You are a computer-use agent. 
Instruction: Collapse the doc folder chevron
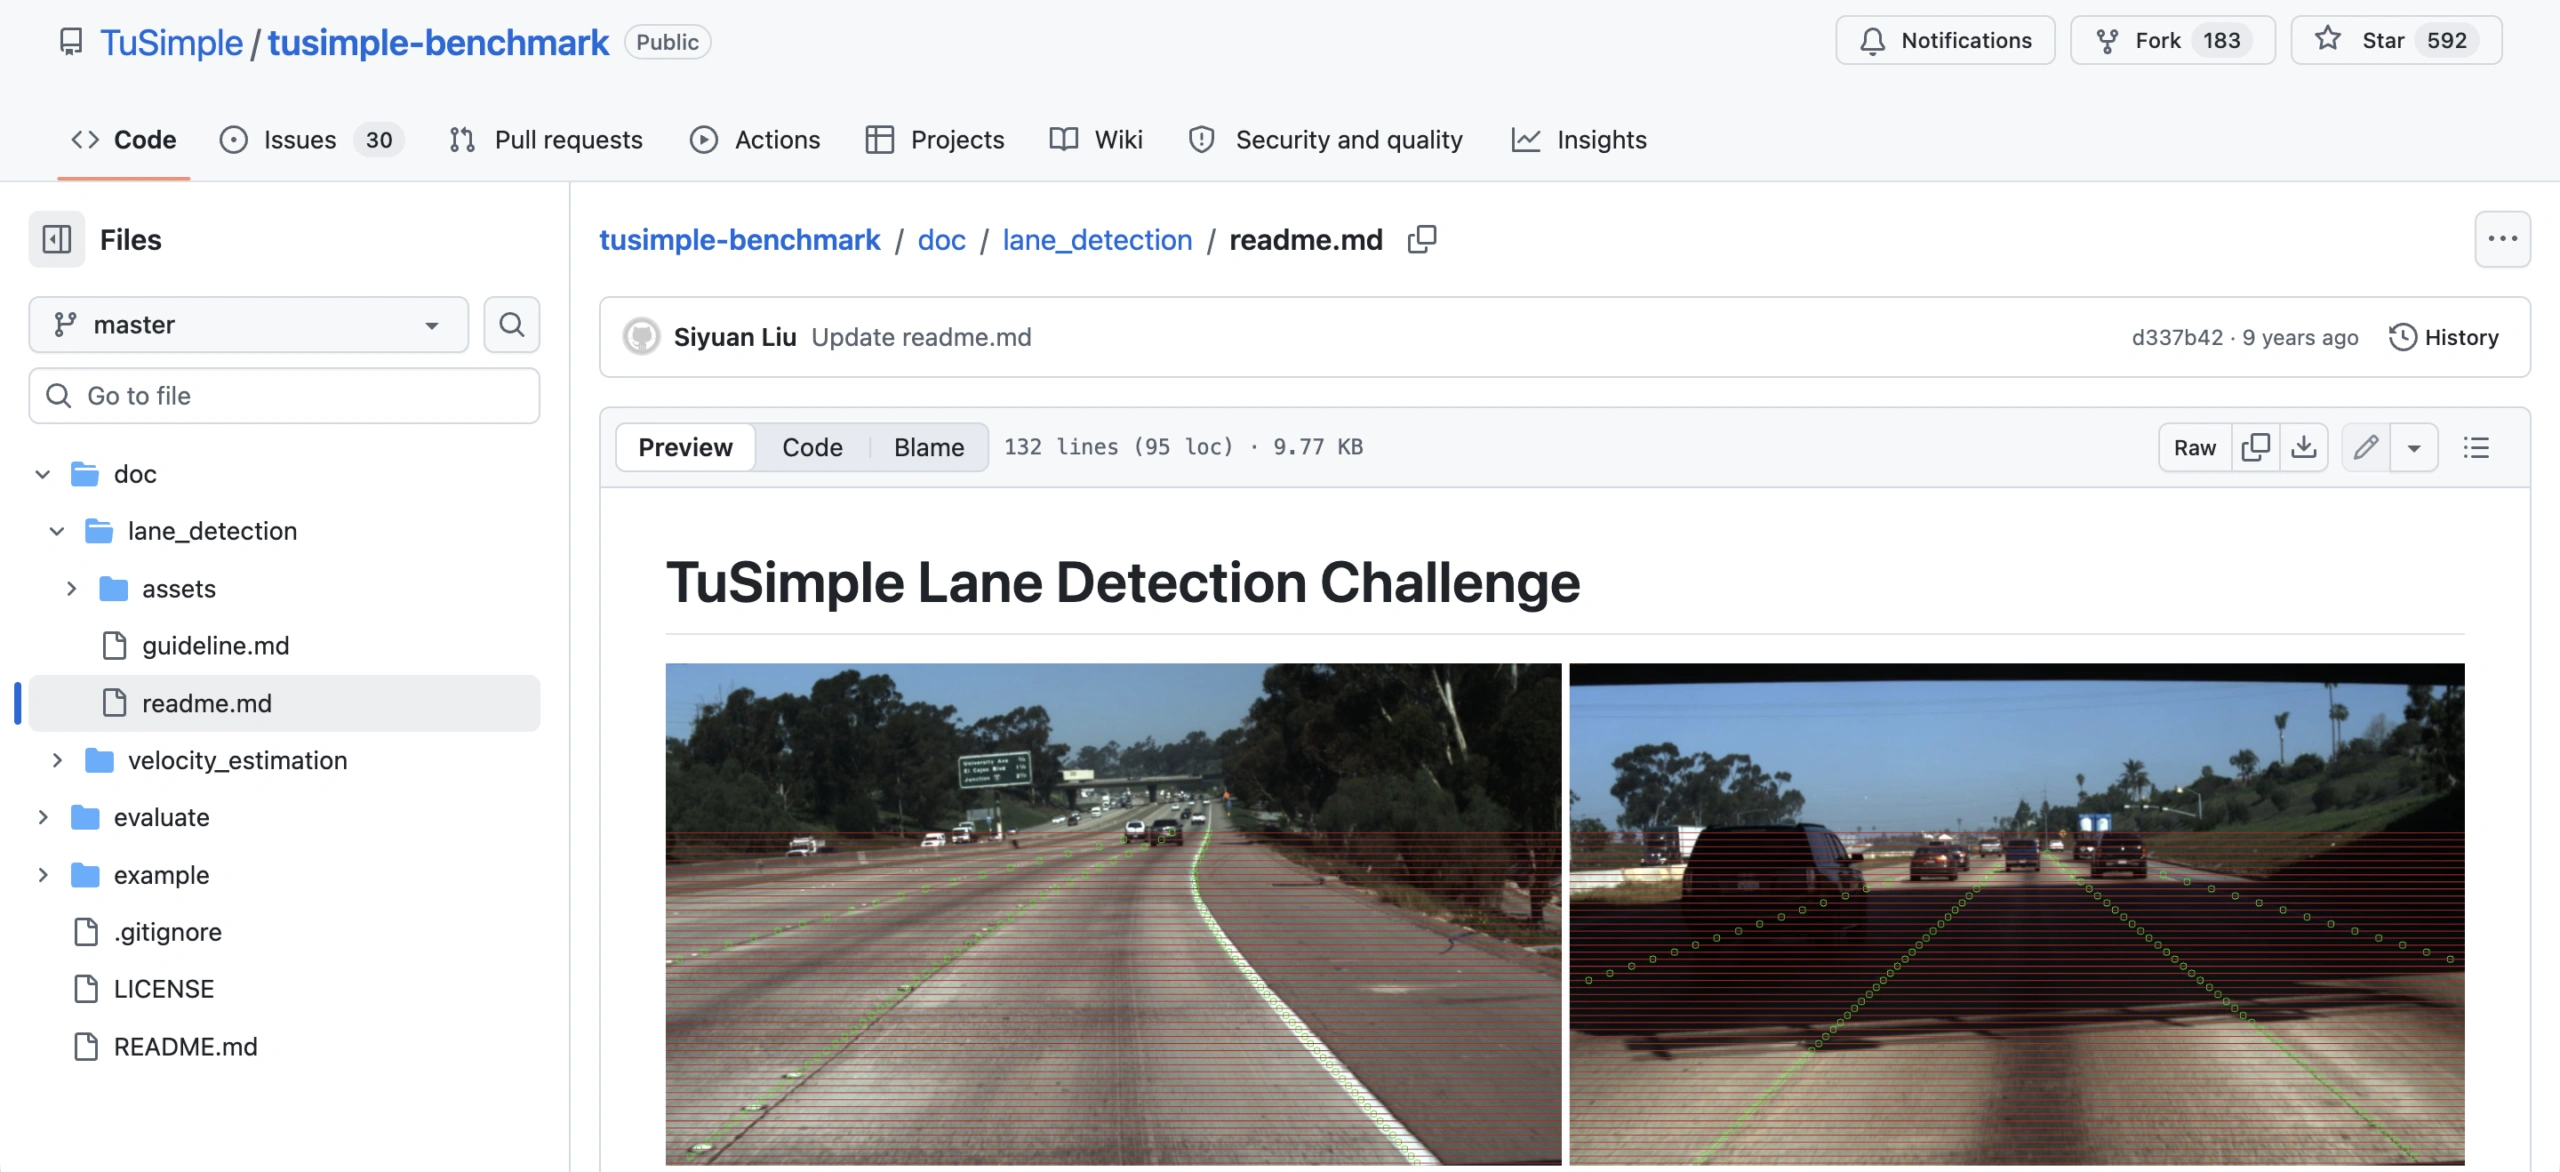[43, 474]
